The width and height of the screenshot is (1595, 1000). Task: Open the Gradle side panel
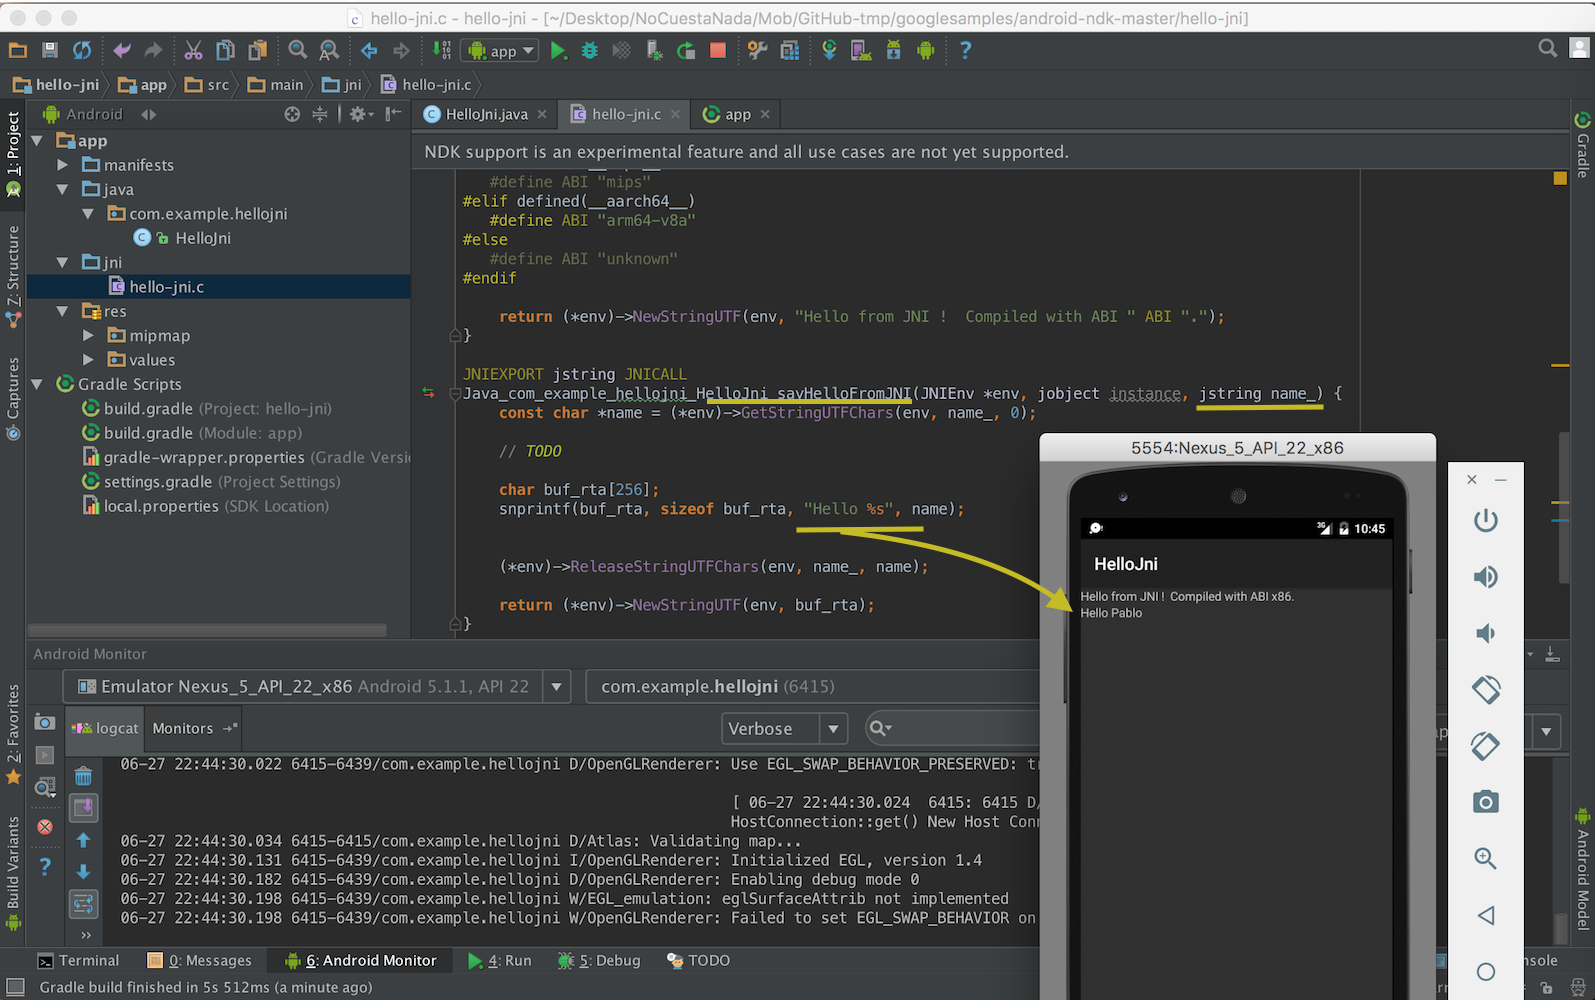pos(1582,145)
